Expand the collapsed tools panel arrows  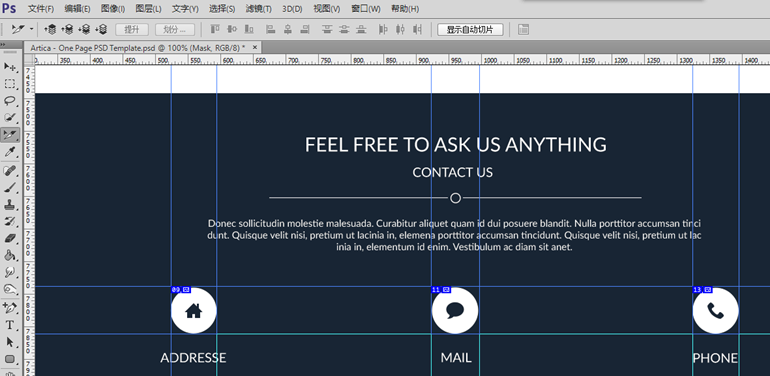coord(3,44)
